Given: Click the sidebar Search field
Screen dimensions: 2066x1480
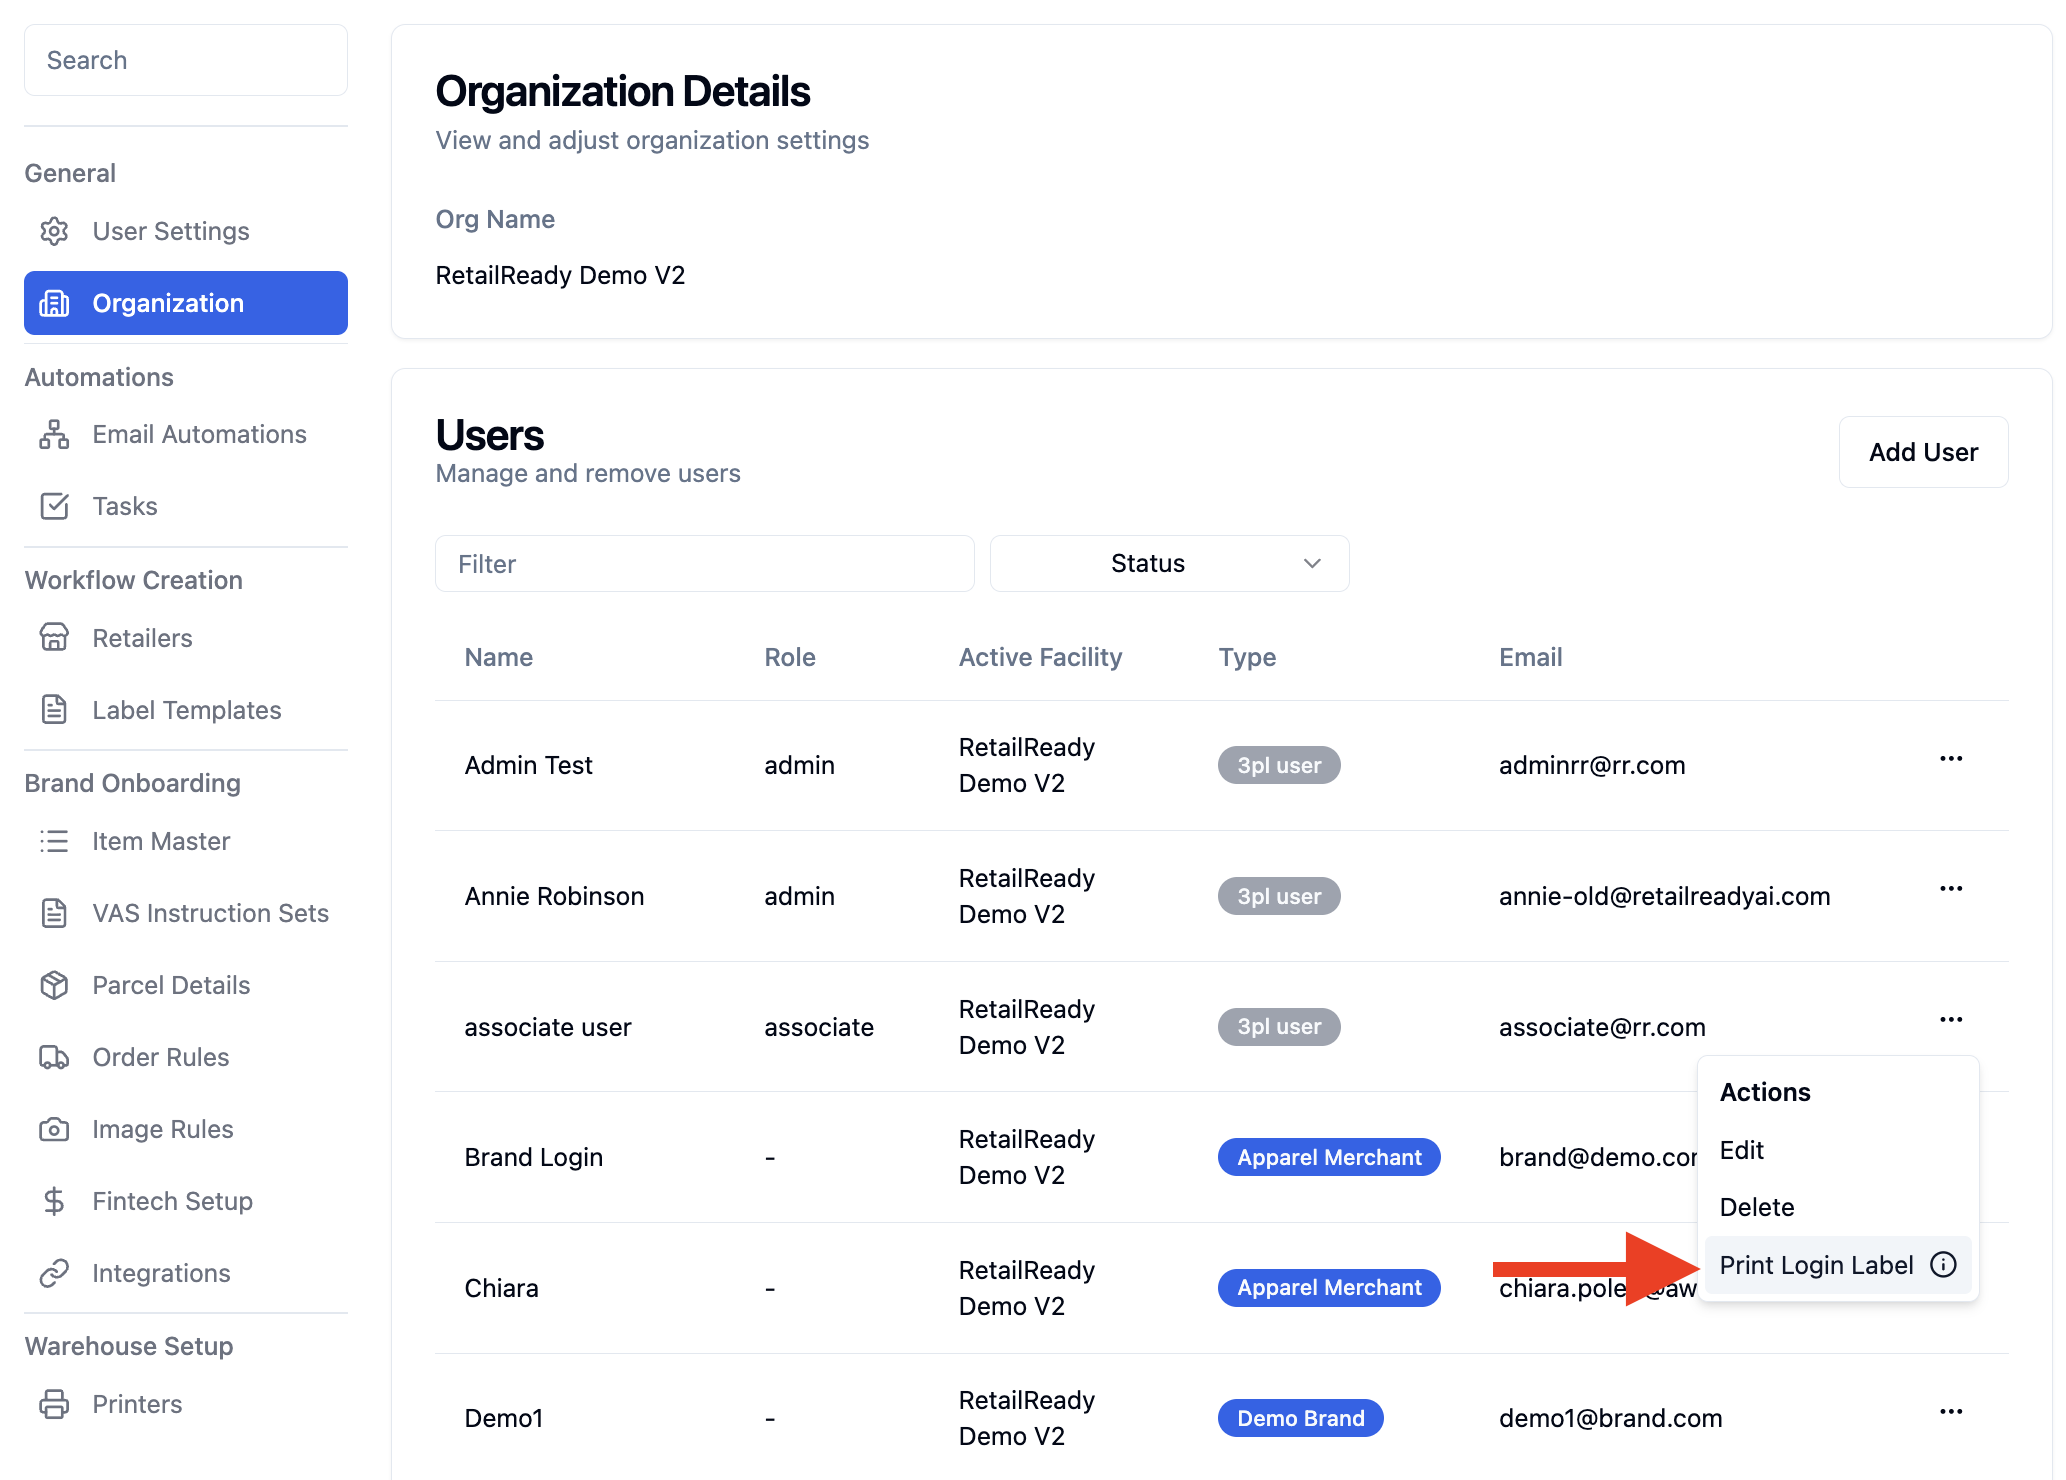Looking at the screenshot, I should pyautogui.click(x=186, y=60).
